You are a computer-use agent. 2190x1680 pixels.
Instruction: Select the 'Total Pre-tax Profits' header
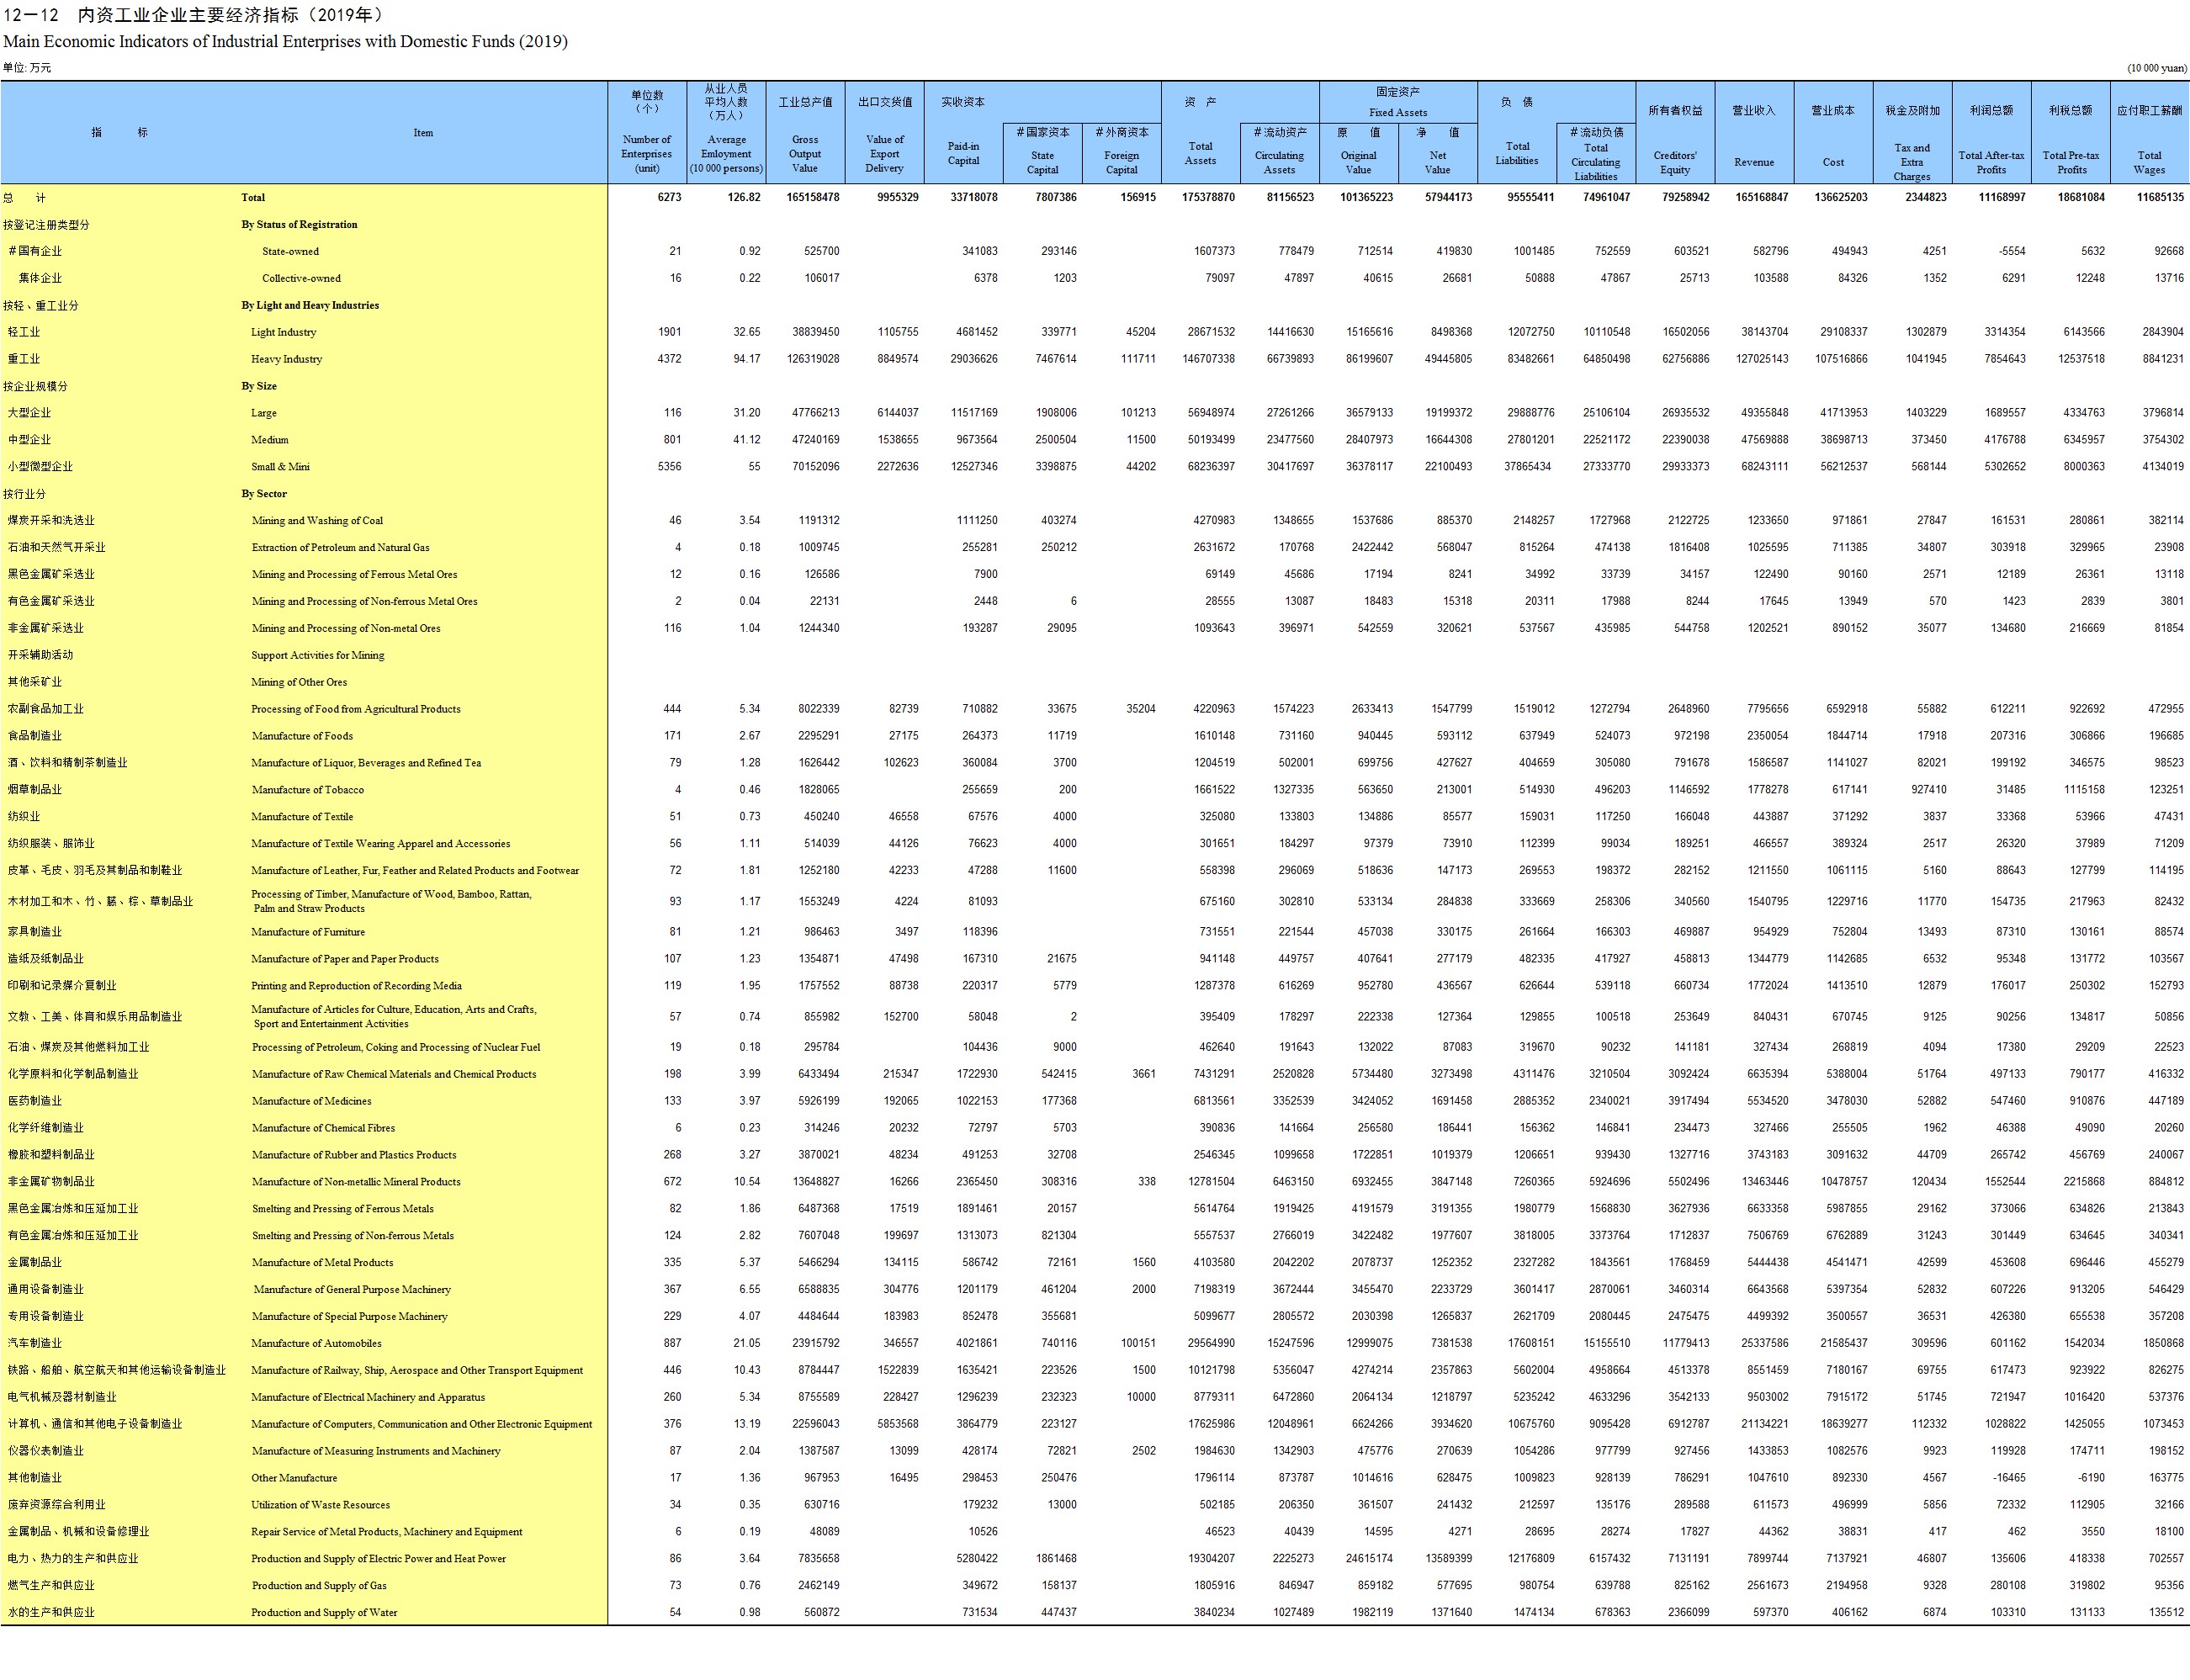point(2071,132)
